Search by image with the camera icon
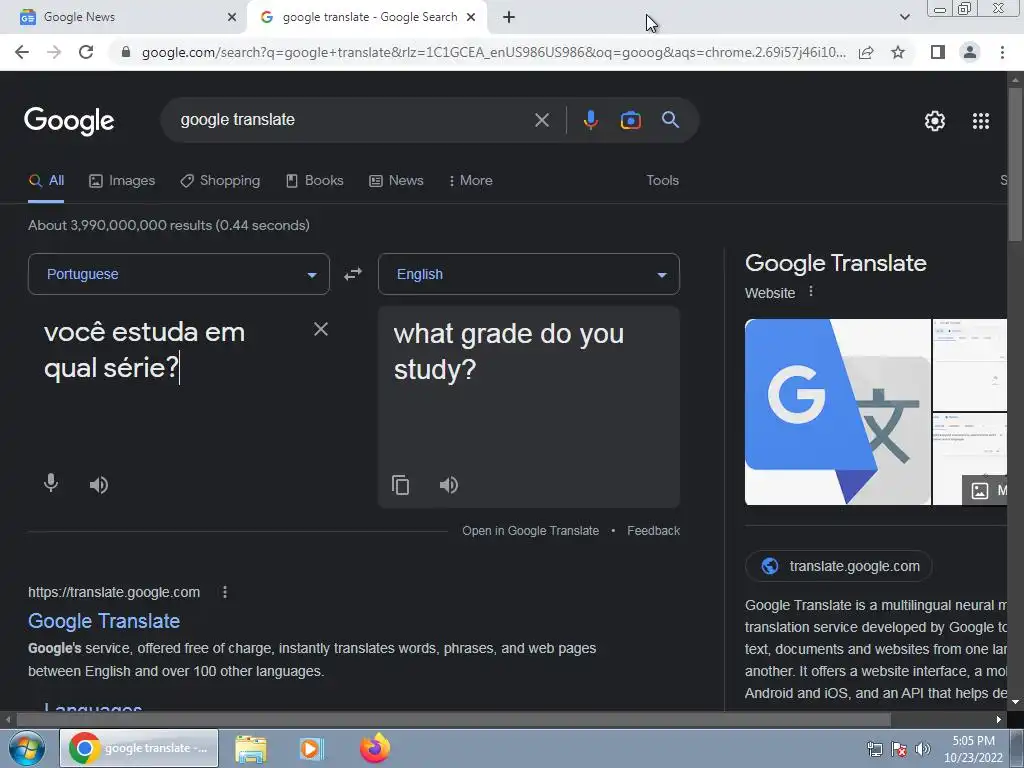 pyautogui.click(x=630, y=120)
